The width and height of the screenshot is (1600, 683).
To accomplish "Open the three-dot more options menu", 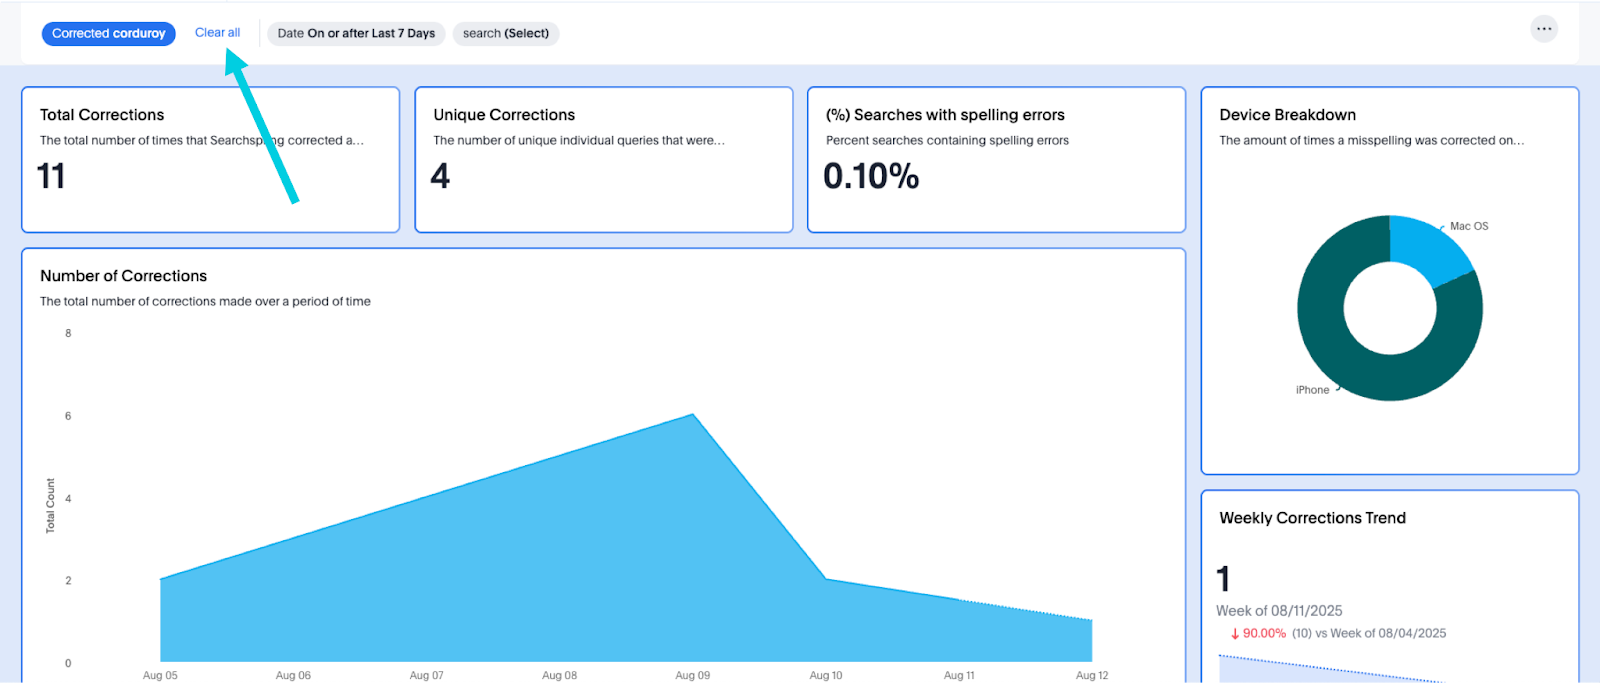I will click(1544, 29).
